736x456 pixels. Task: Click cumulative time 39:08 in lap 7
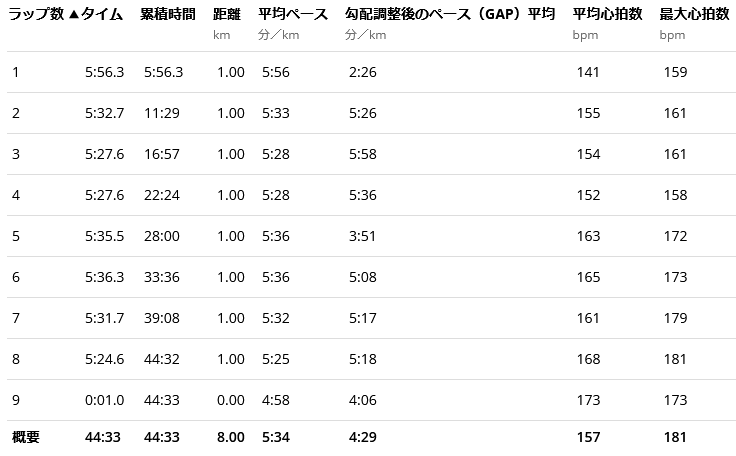click(x=162, y=318)
